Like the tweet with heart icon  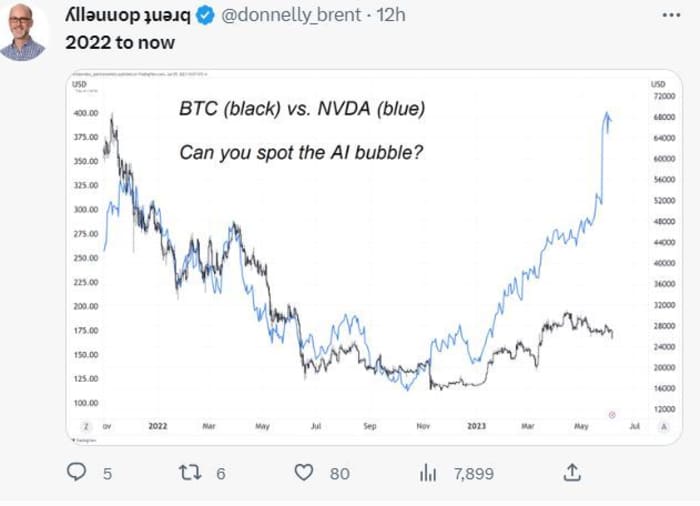click(304, 473)
